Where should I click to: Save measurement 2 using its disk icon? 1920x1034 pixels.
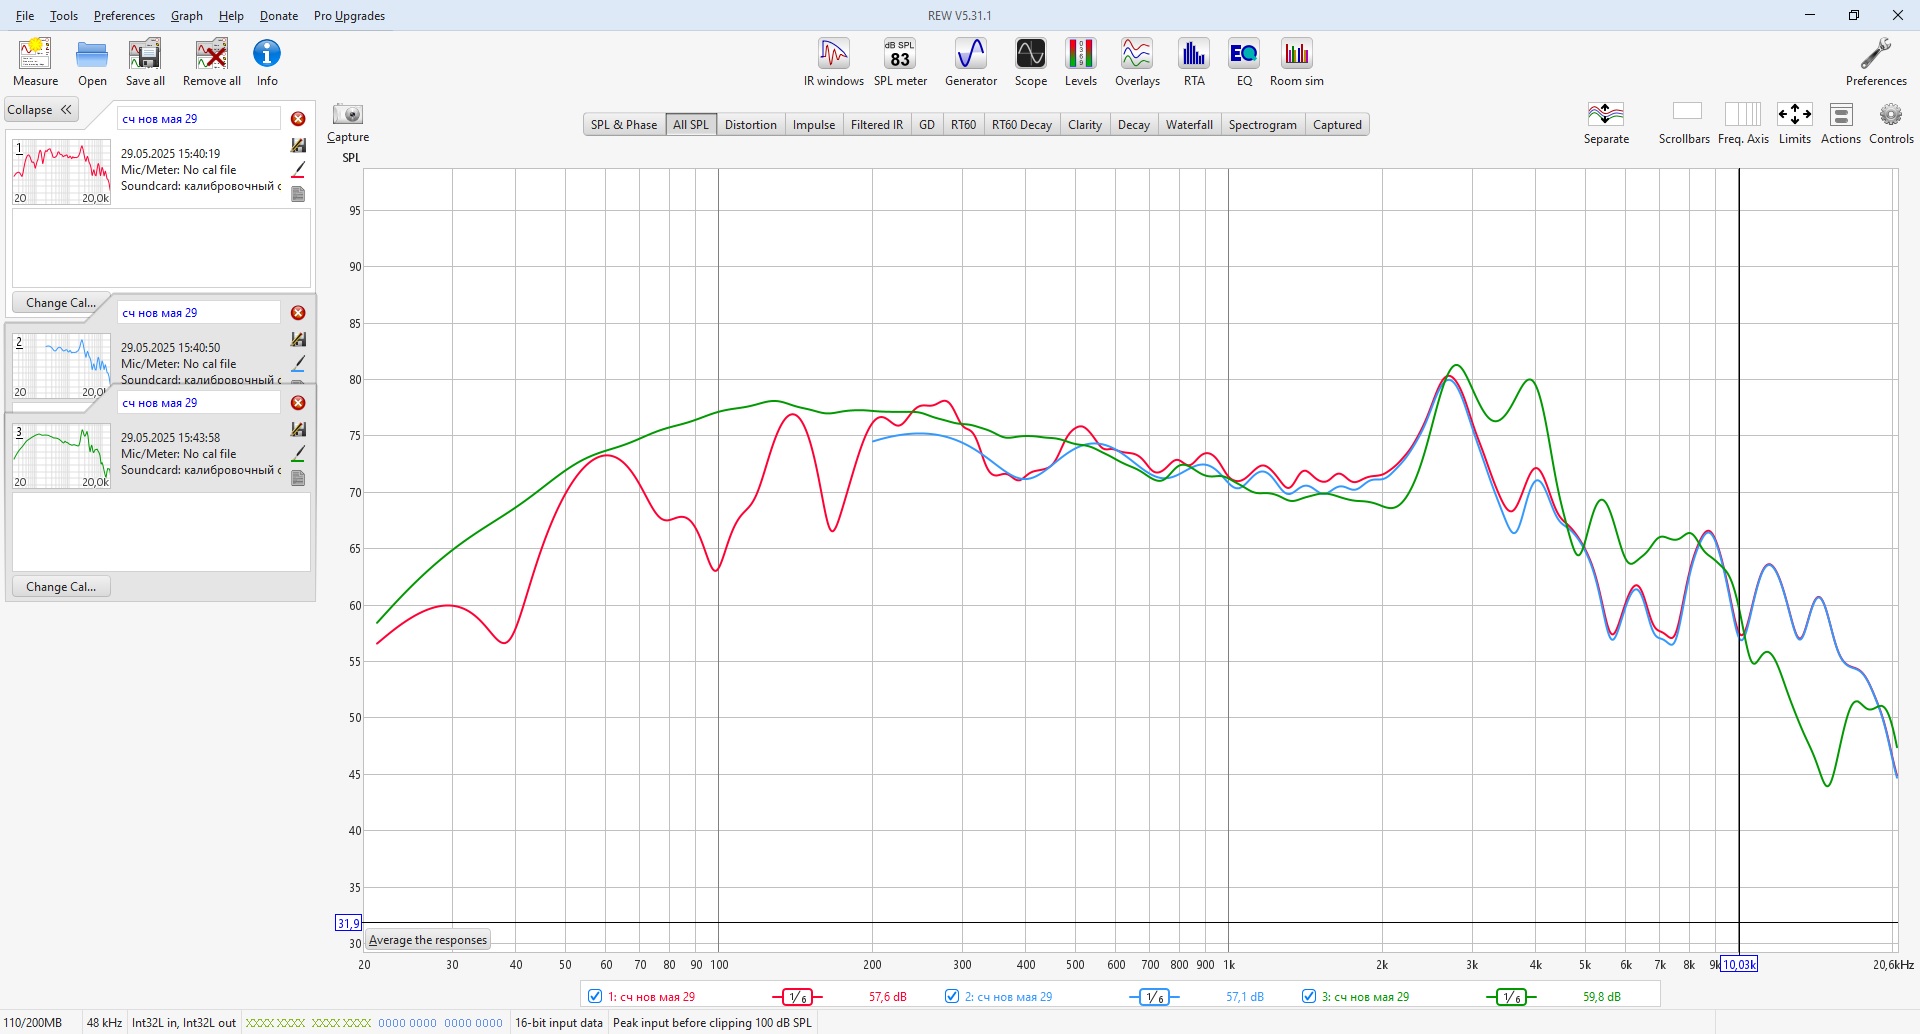(x=298, y=339)
